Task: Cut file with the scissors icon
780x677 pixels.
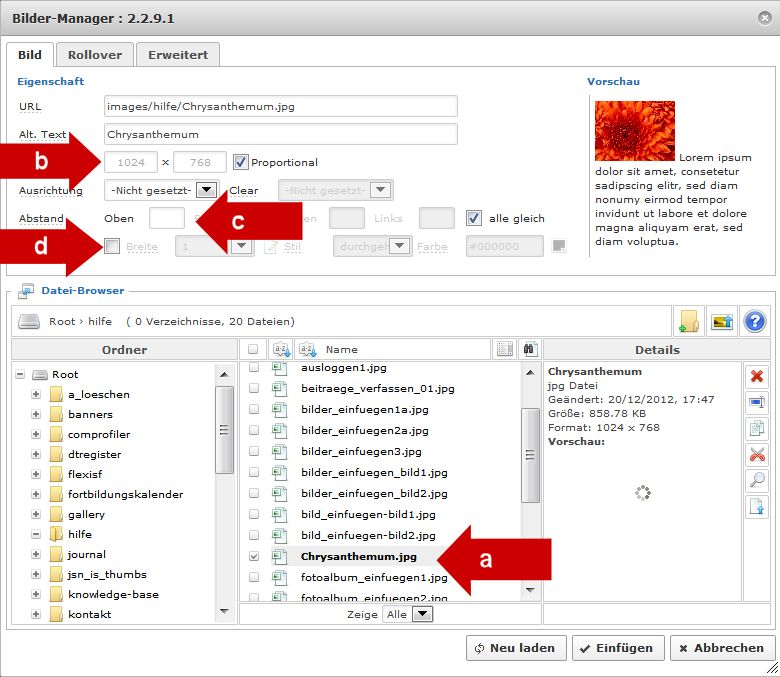Action: (757, 454)
